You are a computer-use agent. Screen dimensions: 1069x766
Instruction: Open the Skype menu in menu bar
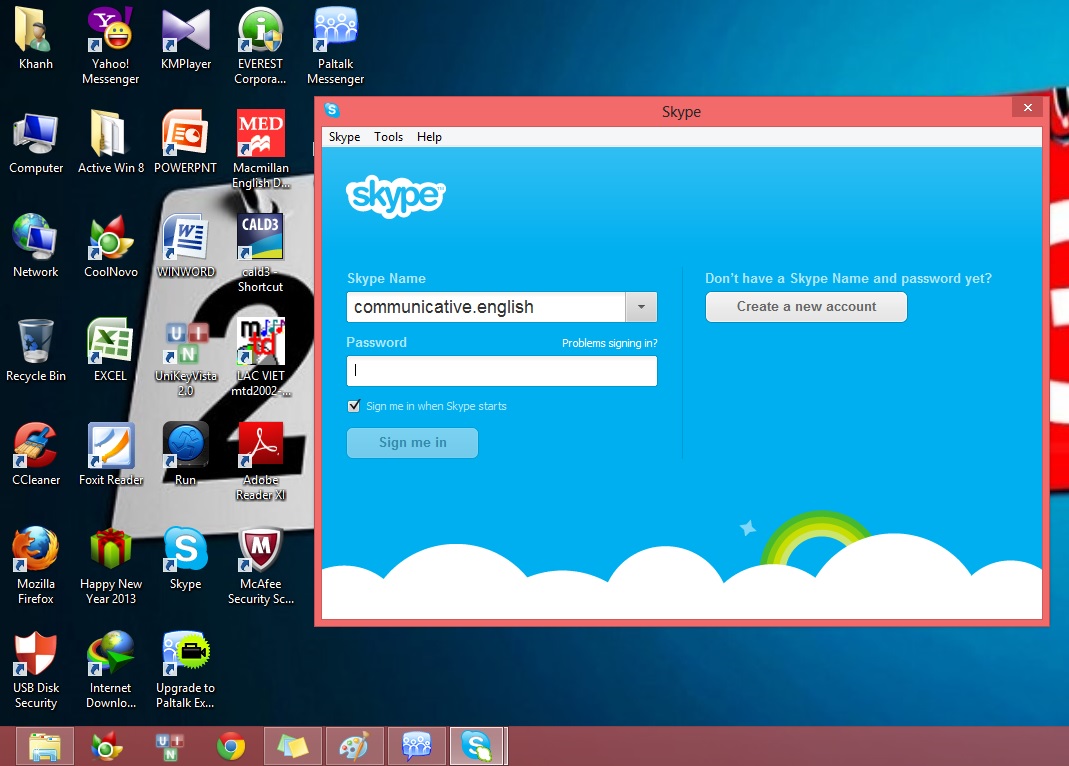click(344, 137)
